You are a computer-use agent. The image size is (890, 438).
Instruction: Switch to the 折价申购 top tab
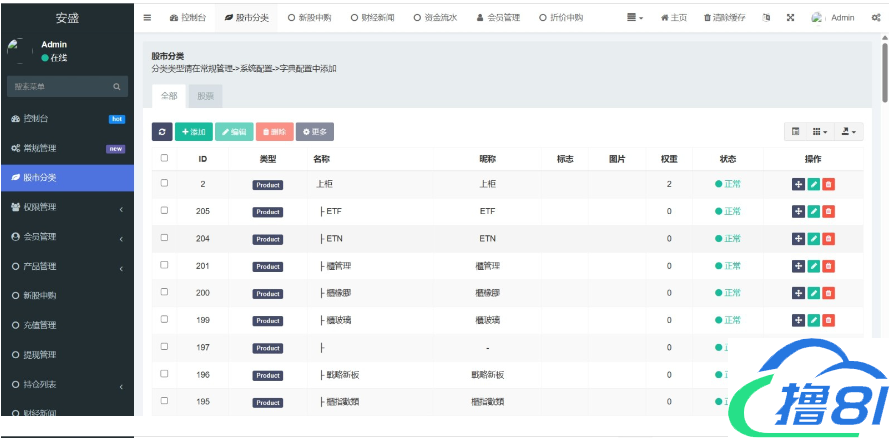561,18
